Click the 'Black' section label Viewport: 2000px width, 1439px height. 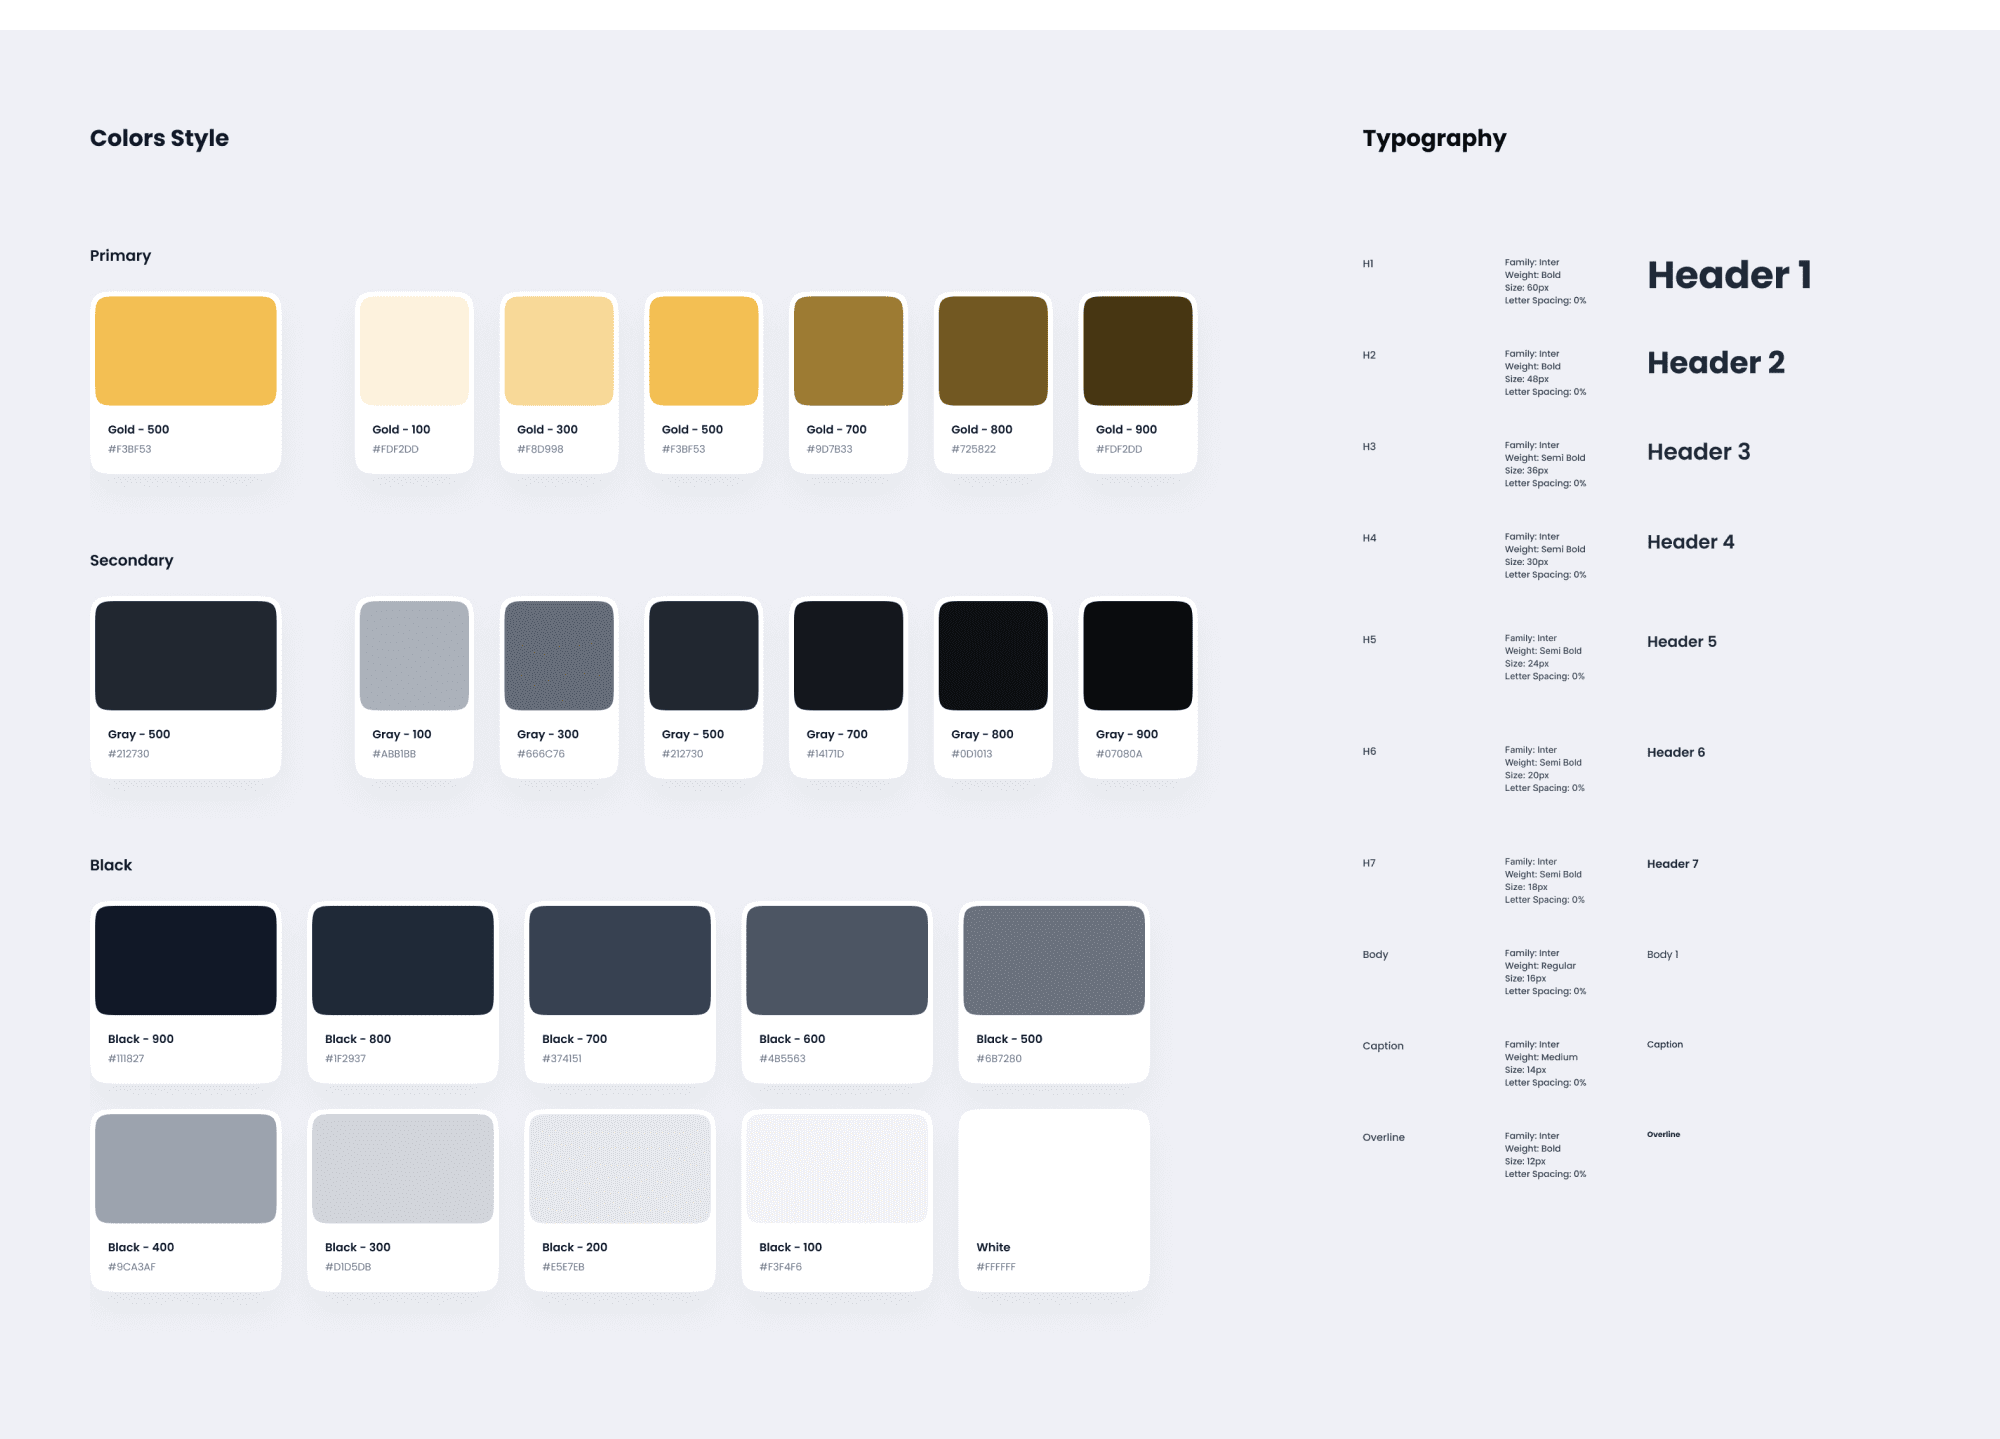[111, 865]
